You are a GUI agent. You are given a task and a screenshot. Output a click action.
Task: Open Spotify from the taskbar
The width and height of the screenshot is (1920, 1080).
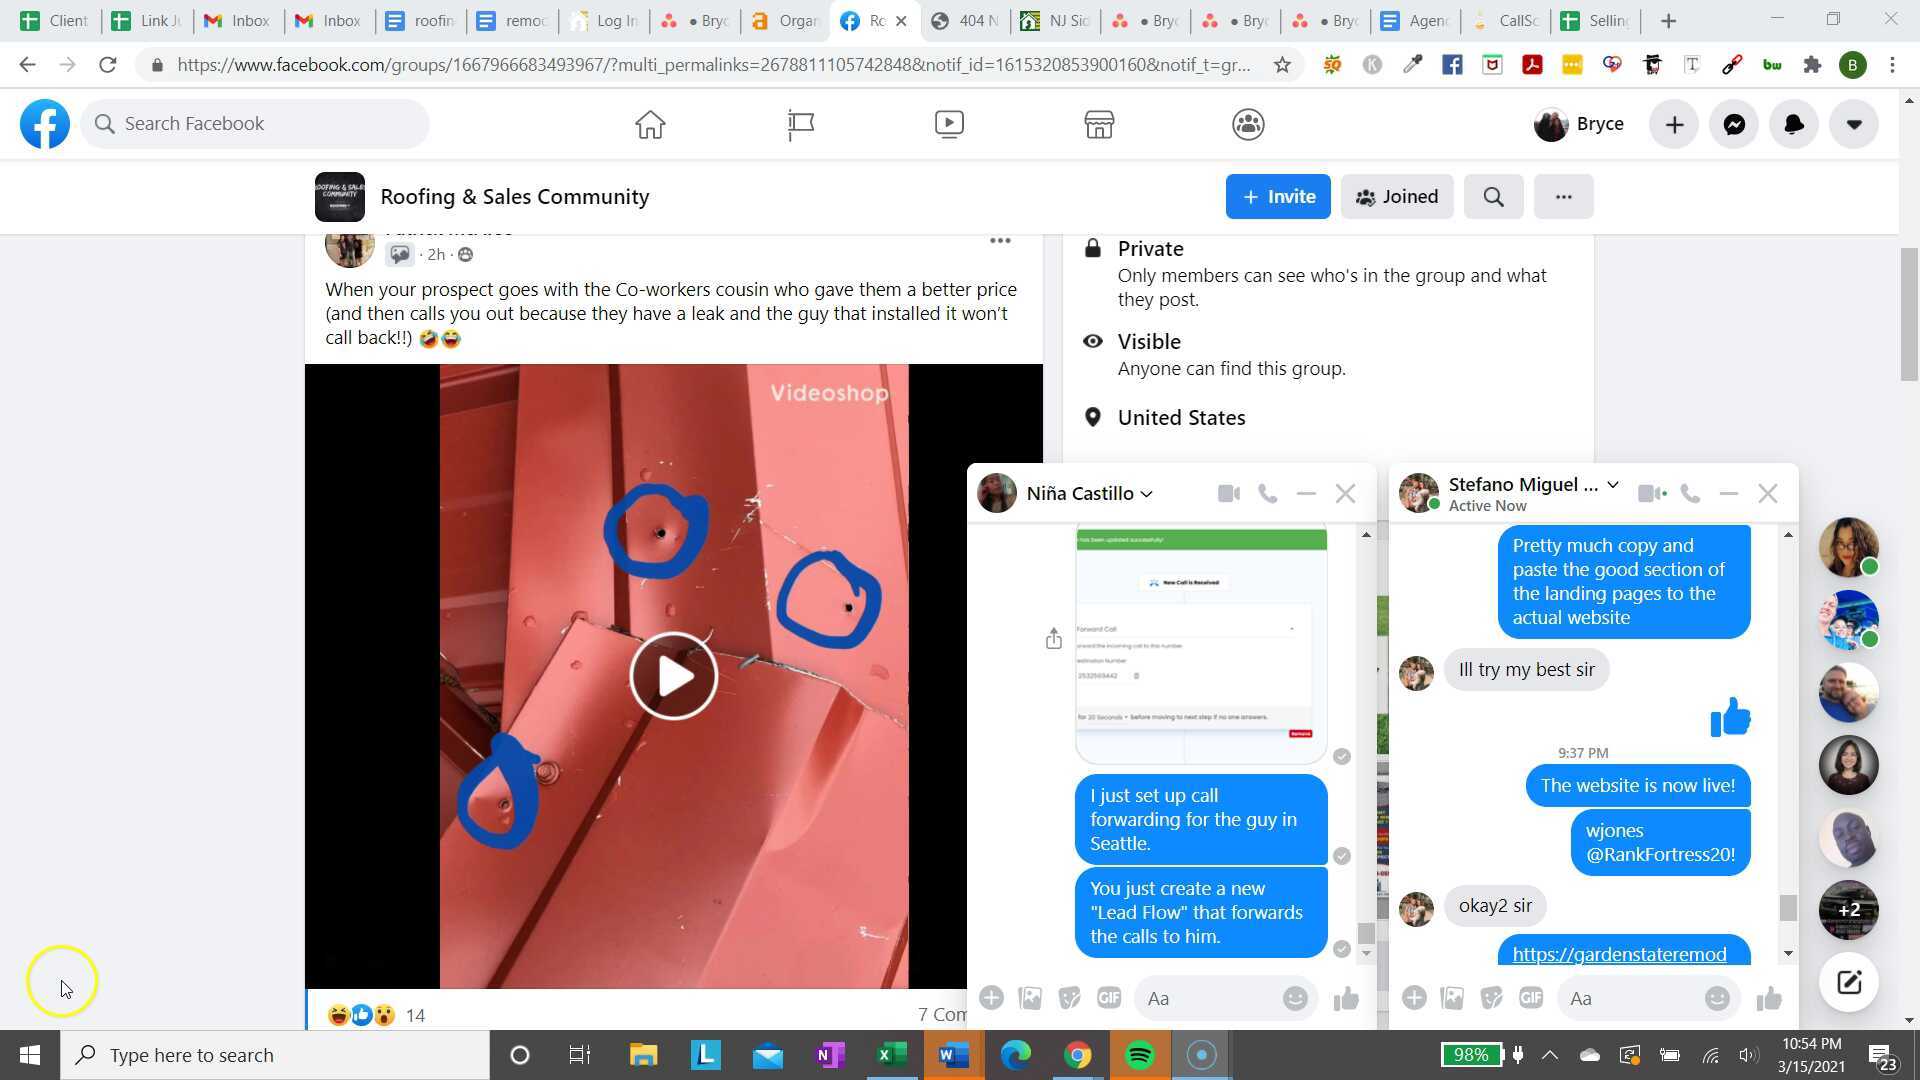(1139, 1055)
